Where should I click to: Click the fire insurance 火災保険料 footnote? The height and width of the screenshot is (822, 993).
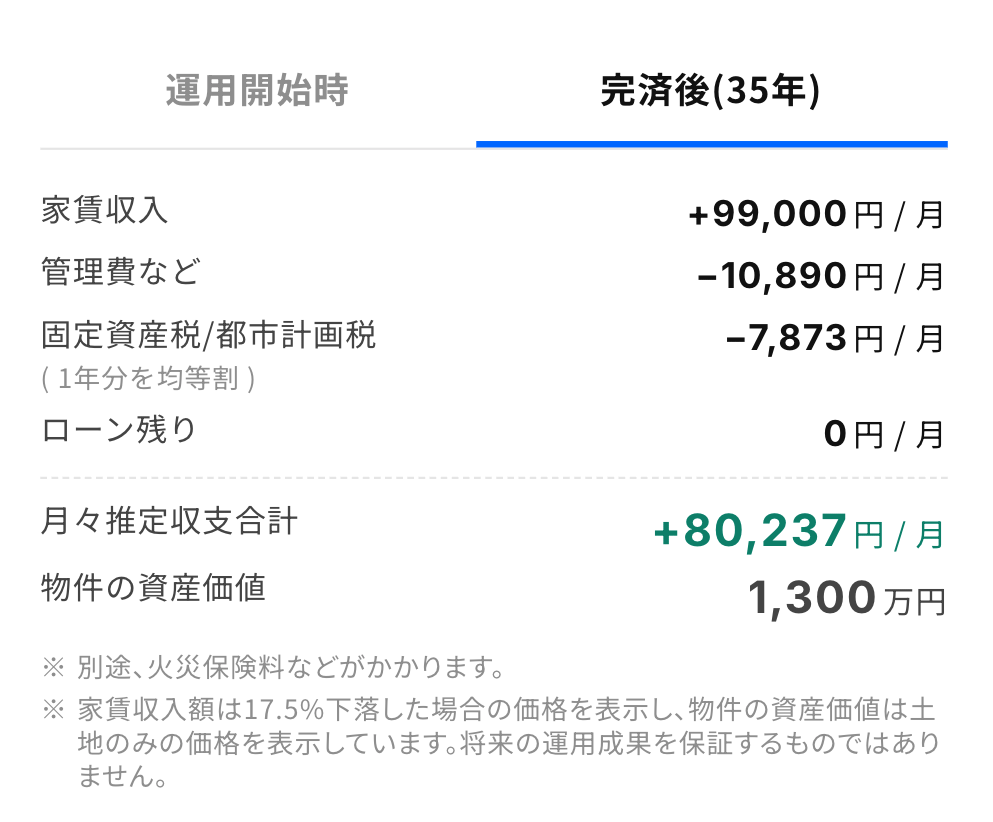[288, 666]
